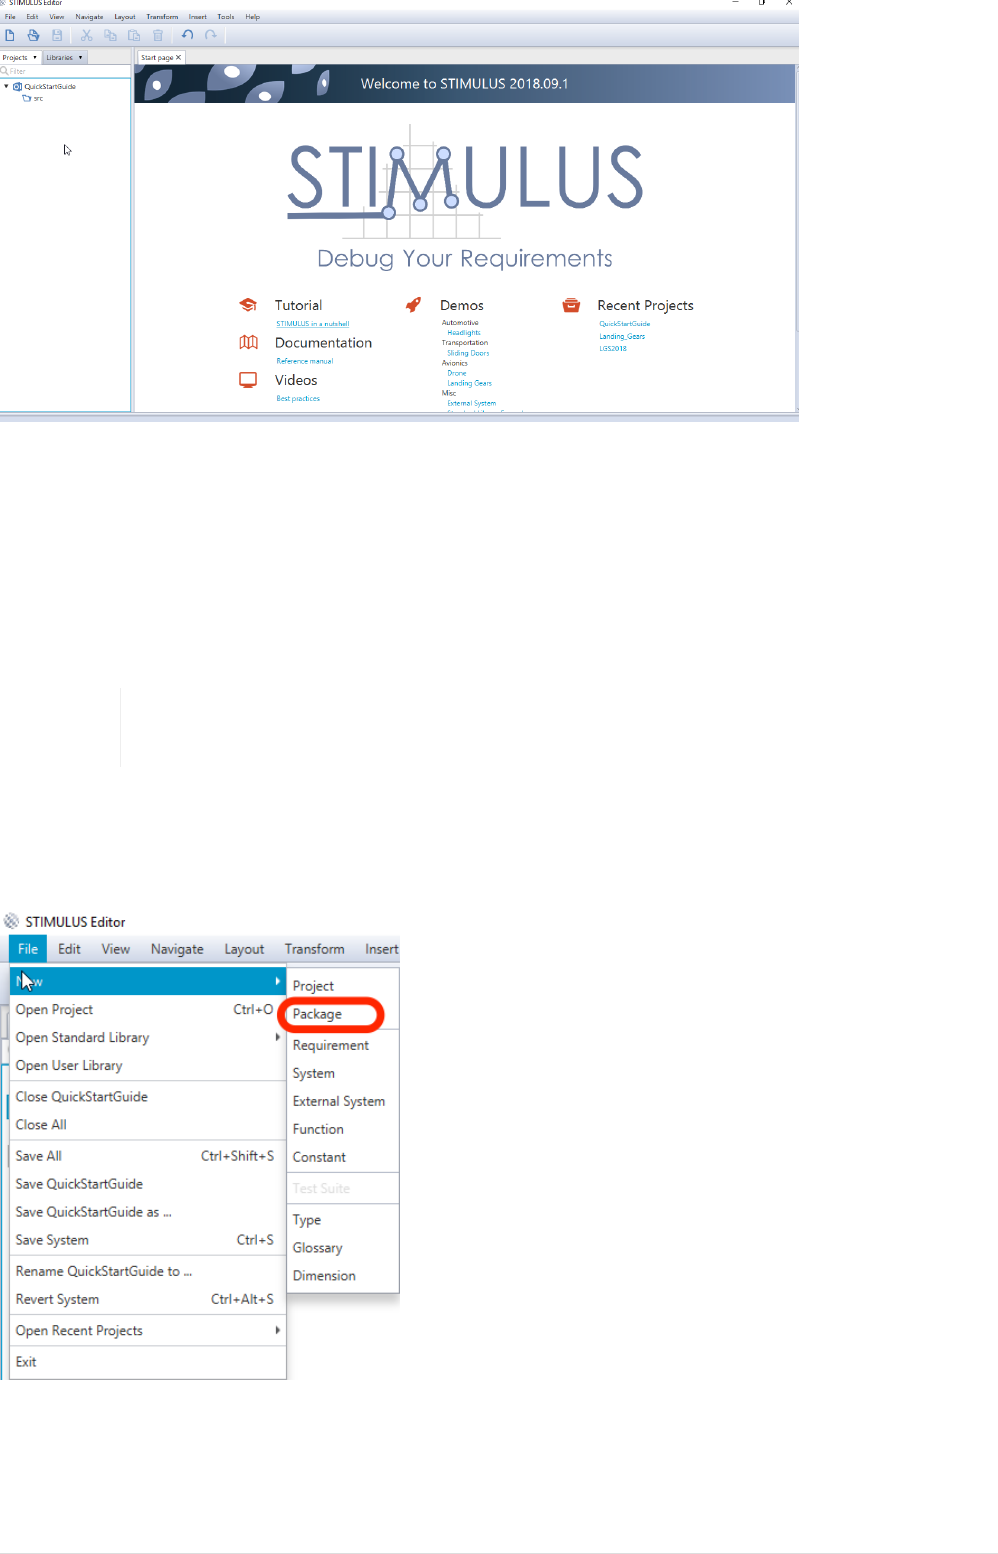This screenshot has height=1554, width=998.
Task: Open the Libraries panel dropdown arrow
Action: pyautogui.click(x=80, y=57)
